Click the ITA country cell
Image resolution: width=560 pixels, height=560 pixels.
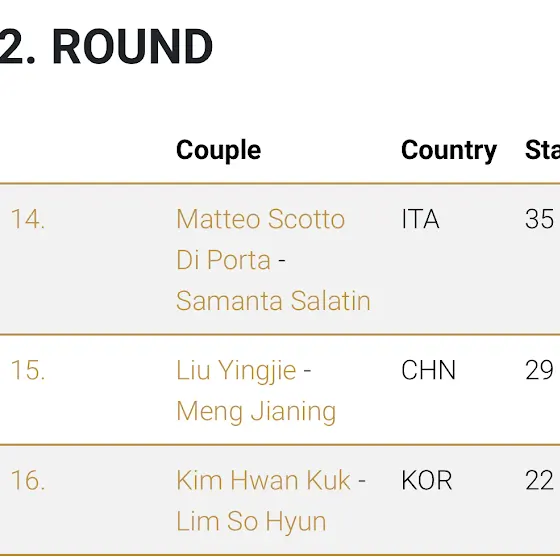click(420, 219)
